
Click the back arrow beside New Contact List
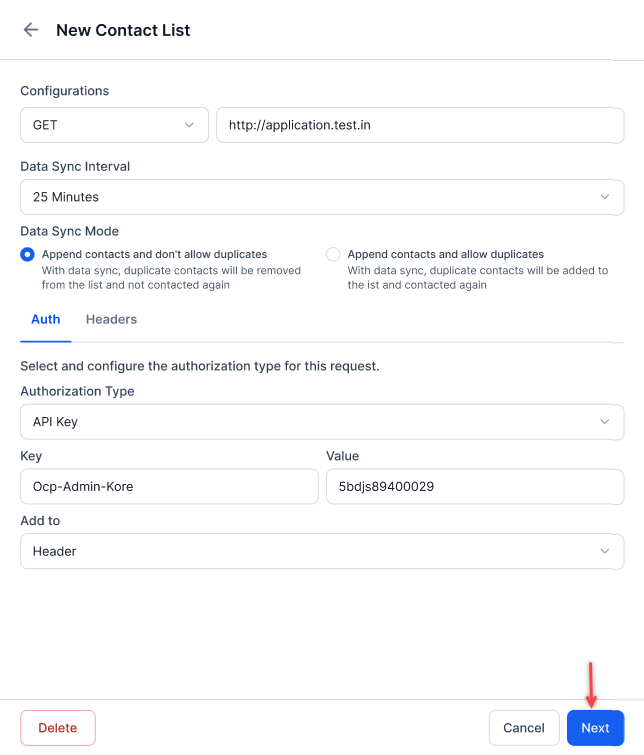[31, 30]
